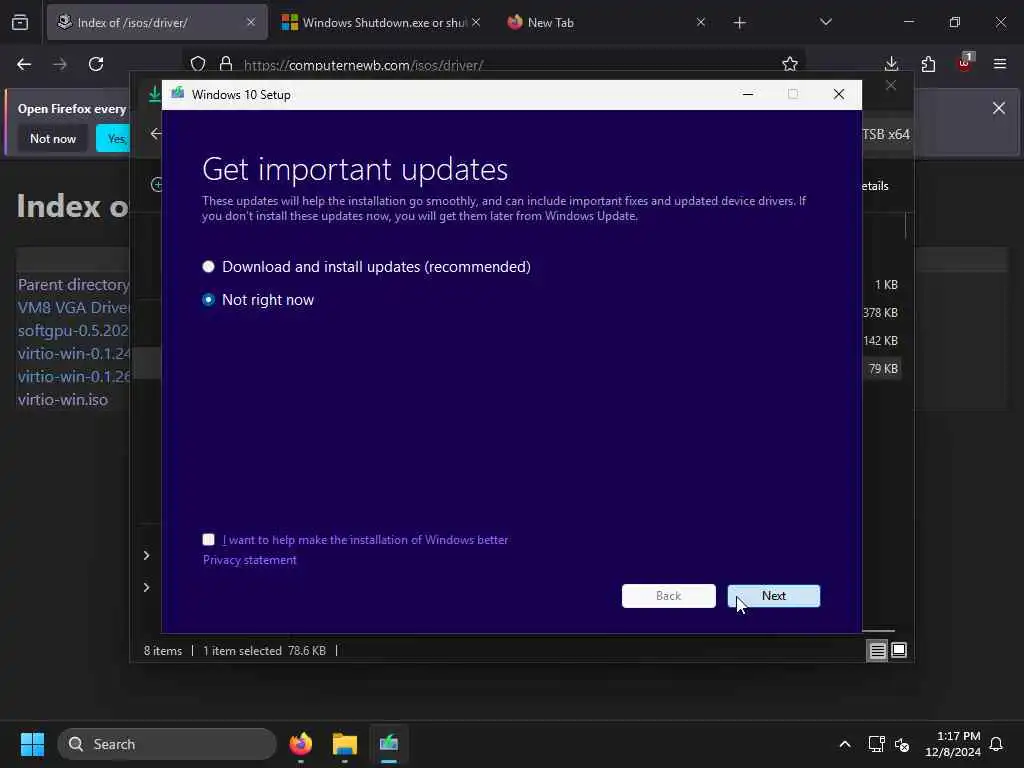Open the Firefox View button
The height and width of the screenshot is (768, 1024).
(20, 23)
